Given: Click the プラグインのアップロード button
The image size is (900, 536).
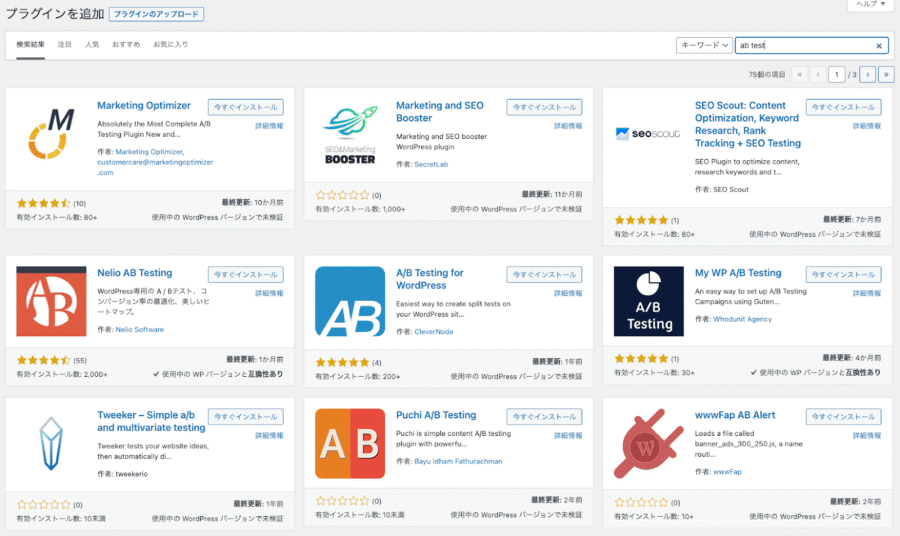Looking at the screenshot, I should 156,14.
